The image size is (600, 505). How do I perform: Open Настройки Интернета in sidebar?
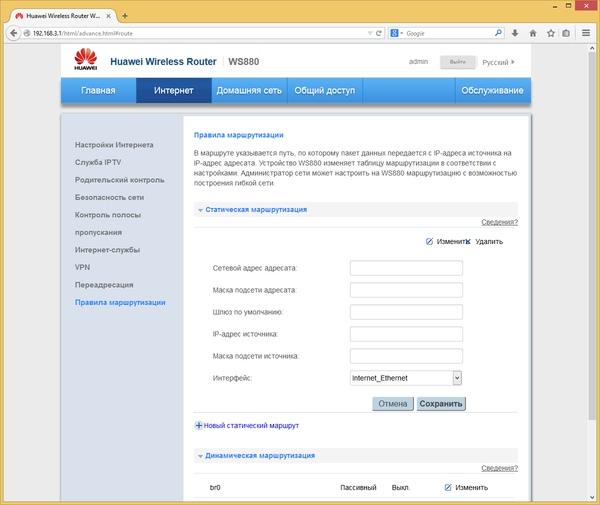[114, 145]
